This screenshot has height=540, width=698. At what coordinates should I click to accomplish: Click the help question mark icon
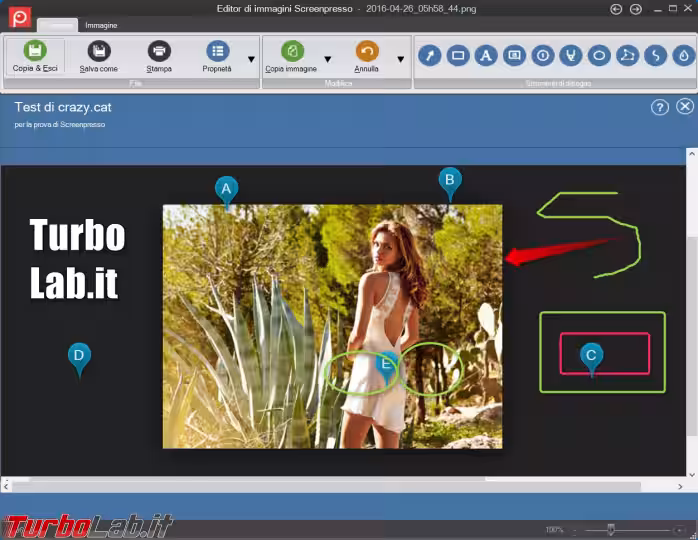(x=659, y=107)
